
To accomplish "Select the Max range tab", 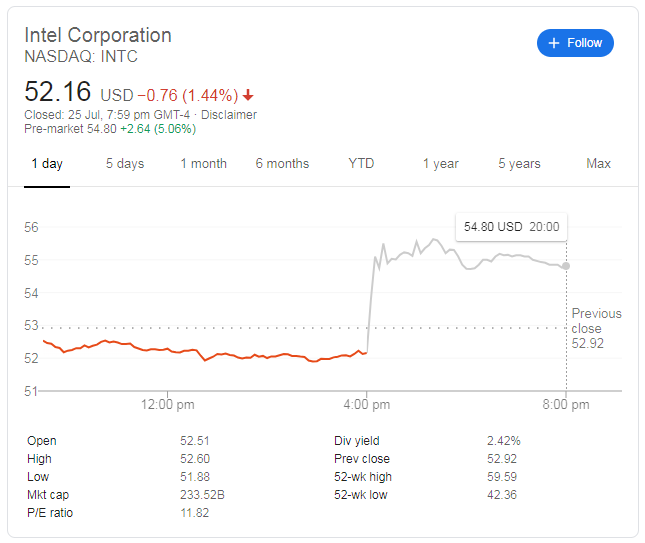I will click(598, 164).
